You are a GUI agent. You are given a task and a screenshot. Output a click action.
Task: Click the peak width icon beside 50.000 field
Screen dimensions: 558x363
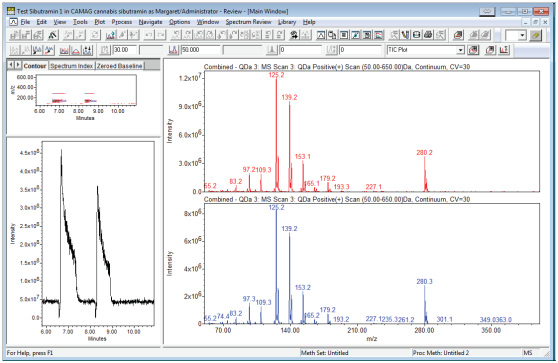point(173,50)
